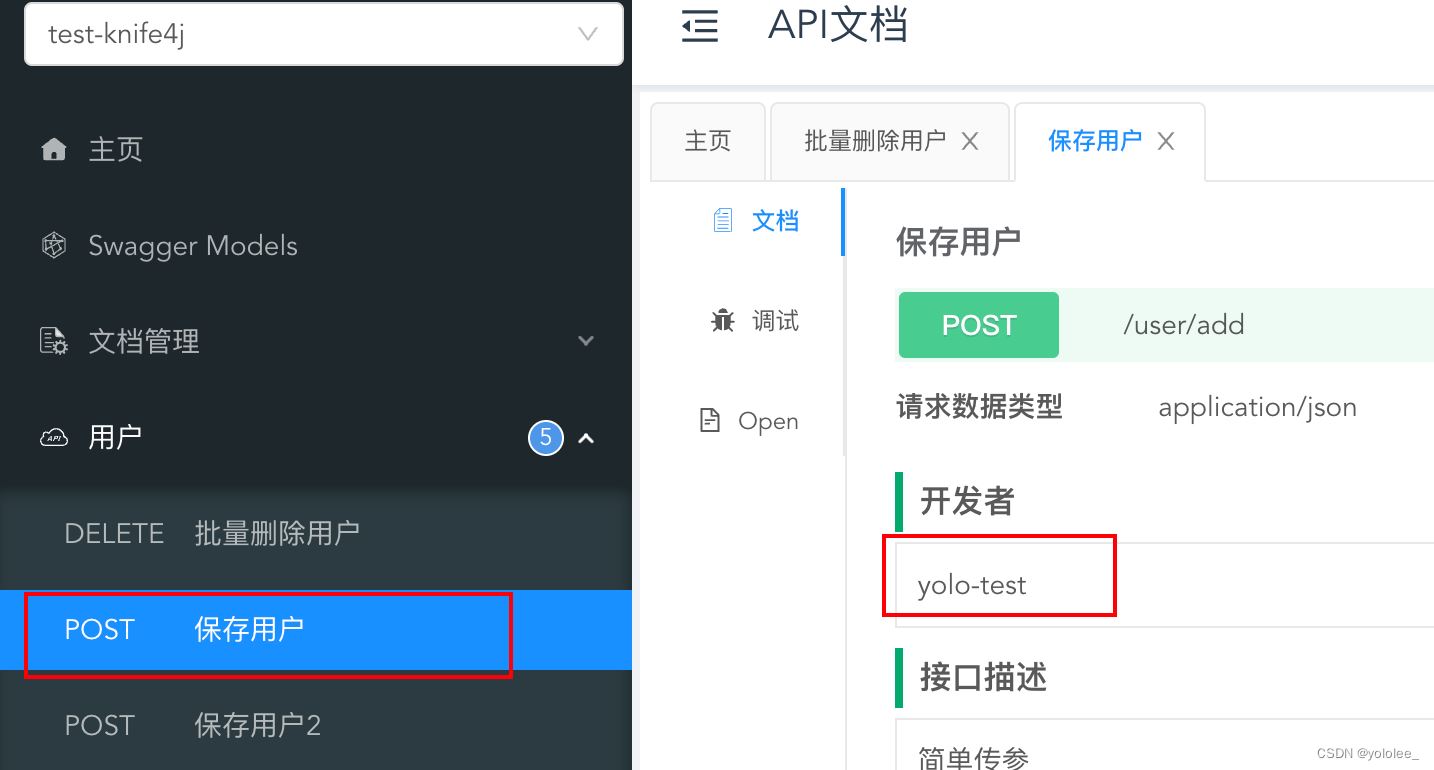Select DELETE 批量删除用户 in sidebar

click(316, 533)
